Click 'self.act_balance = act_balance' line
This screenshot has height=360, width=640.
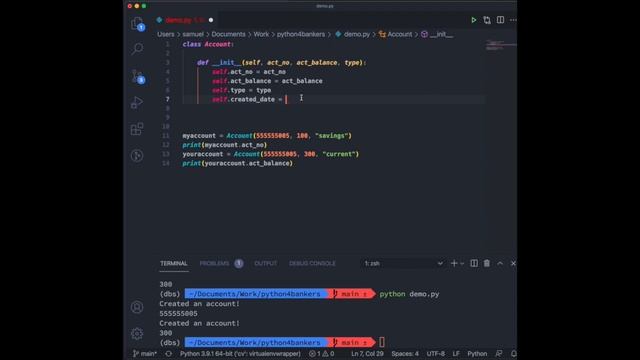point(267,81)
